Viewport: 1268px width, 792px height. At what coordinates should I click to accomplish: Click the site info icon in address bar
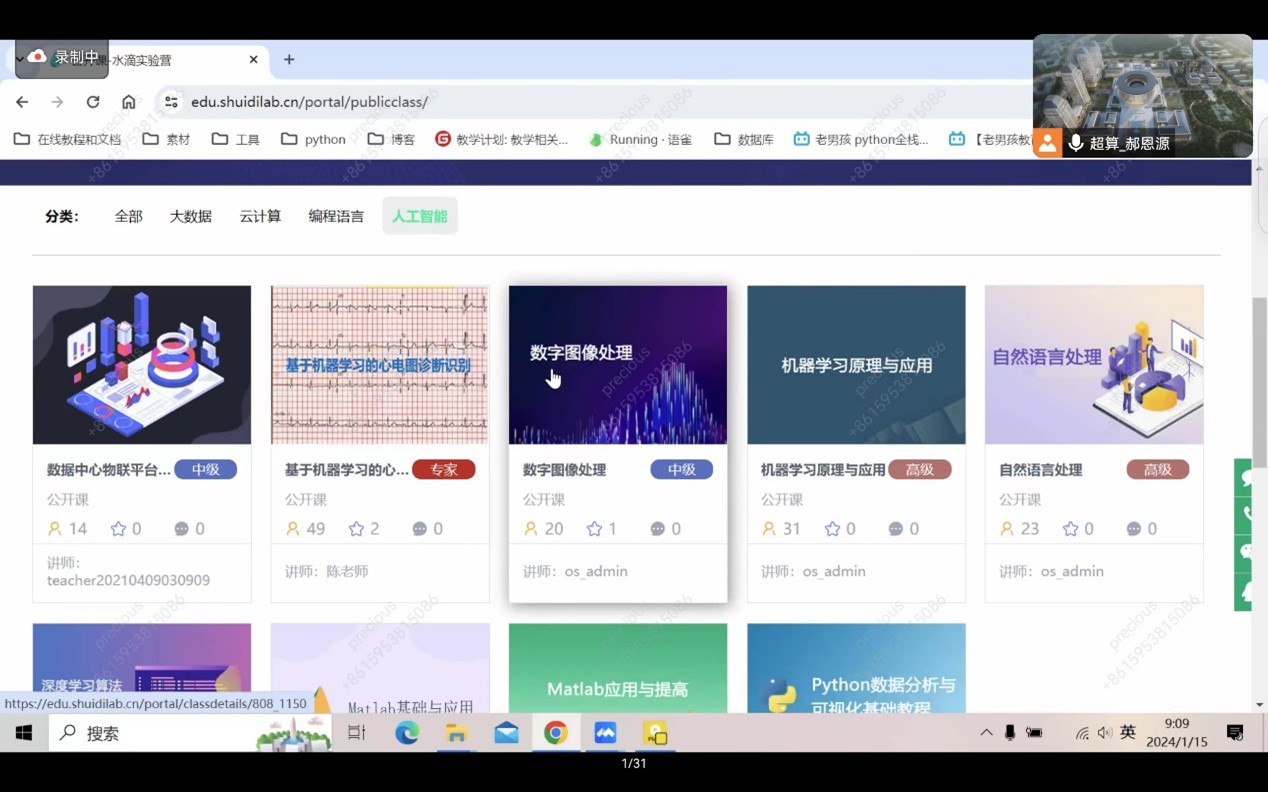coord(171,102)
